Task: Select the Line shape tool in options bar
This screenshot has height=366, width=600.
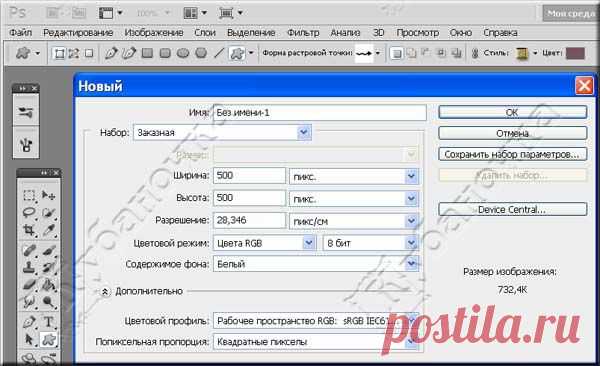Action: click(x=219, y=53)
